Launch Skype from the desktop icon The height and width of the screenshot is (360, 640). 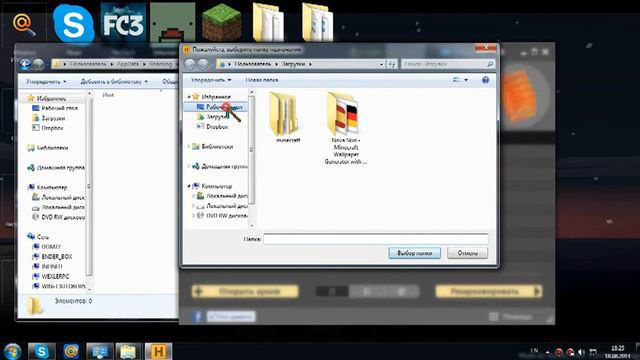click(x=73, y=23)
